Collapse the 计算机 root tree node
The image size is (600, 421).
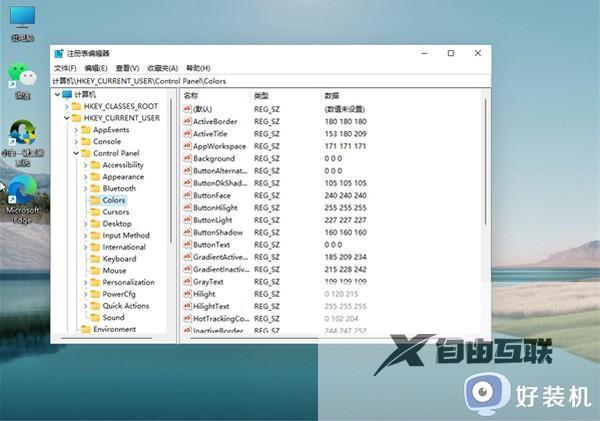click(x=57, y=94)
